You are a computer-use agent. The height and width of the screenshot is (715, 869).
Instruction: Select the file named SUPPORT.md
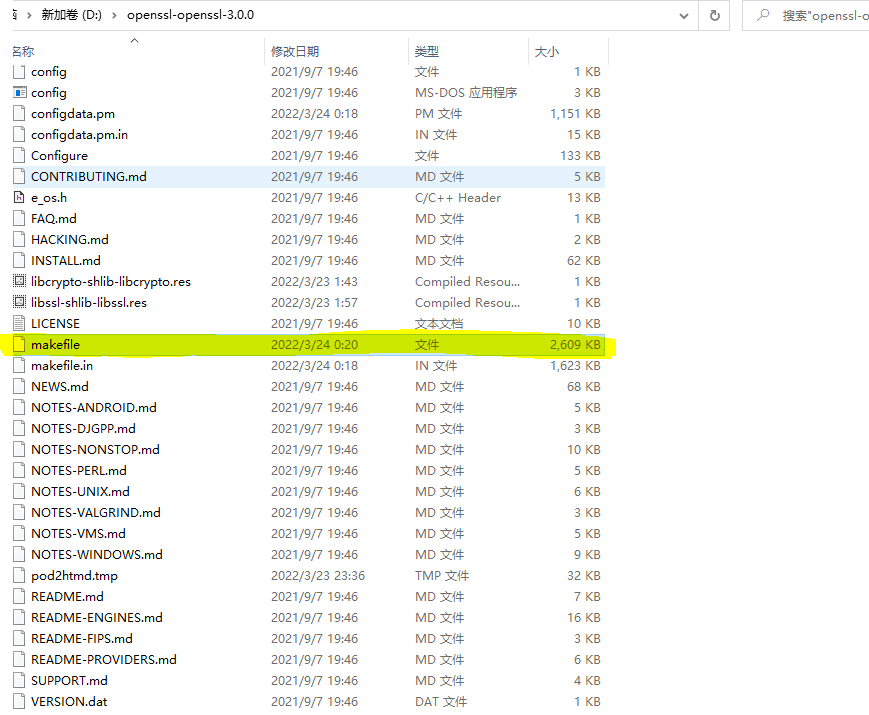(x=69, y=681)
